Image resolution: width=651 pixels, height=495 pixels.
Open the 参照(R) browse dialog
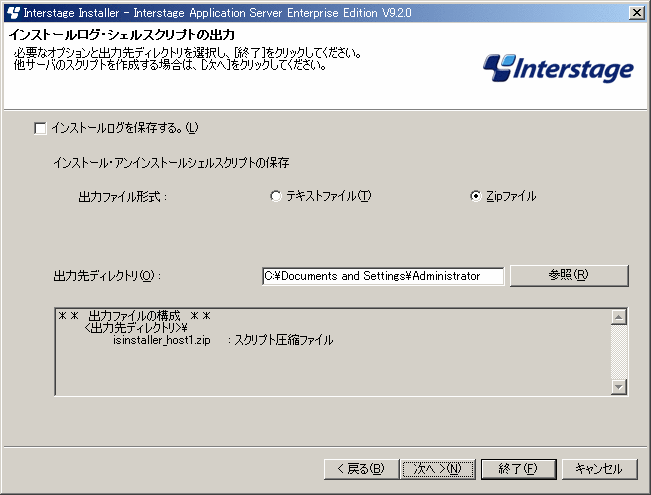(569, 275)
